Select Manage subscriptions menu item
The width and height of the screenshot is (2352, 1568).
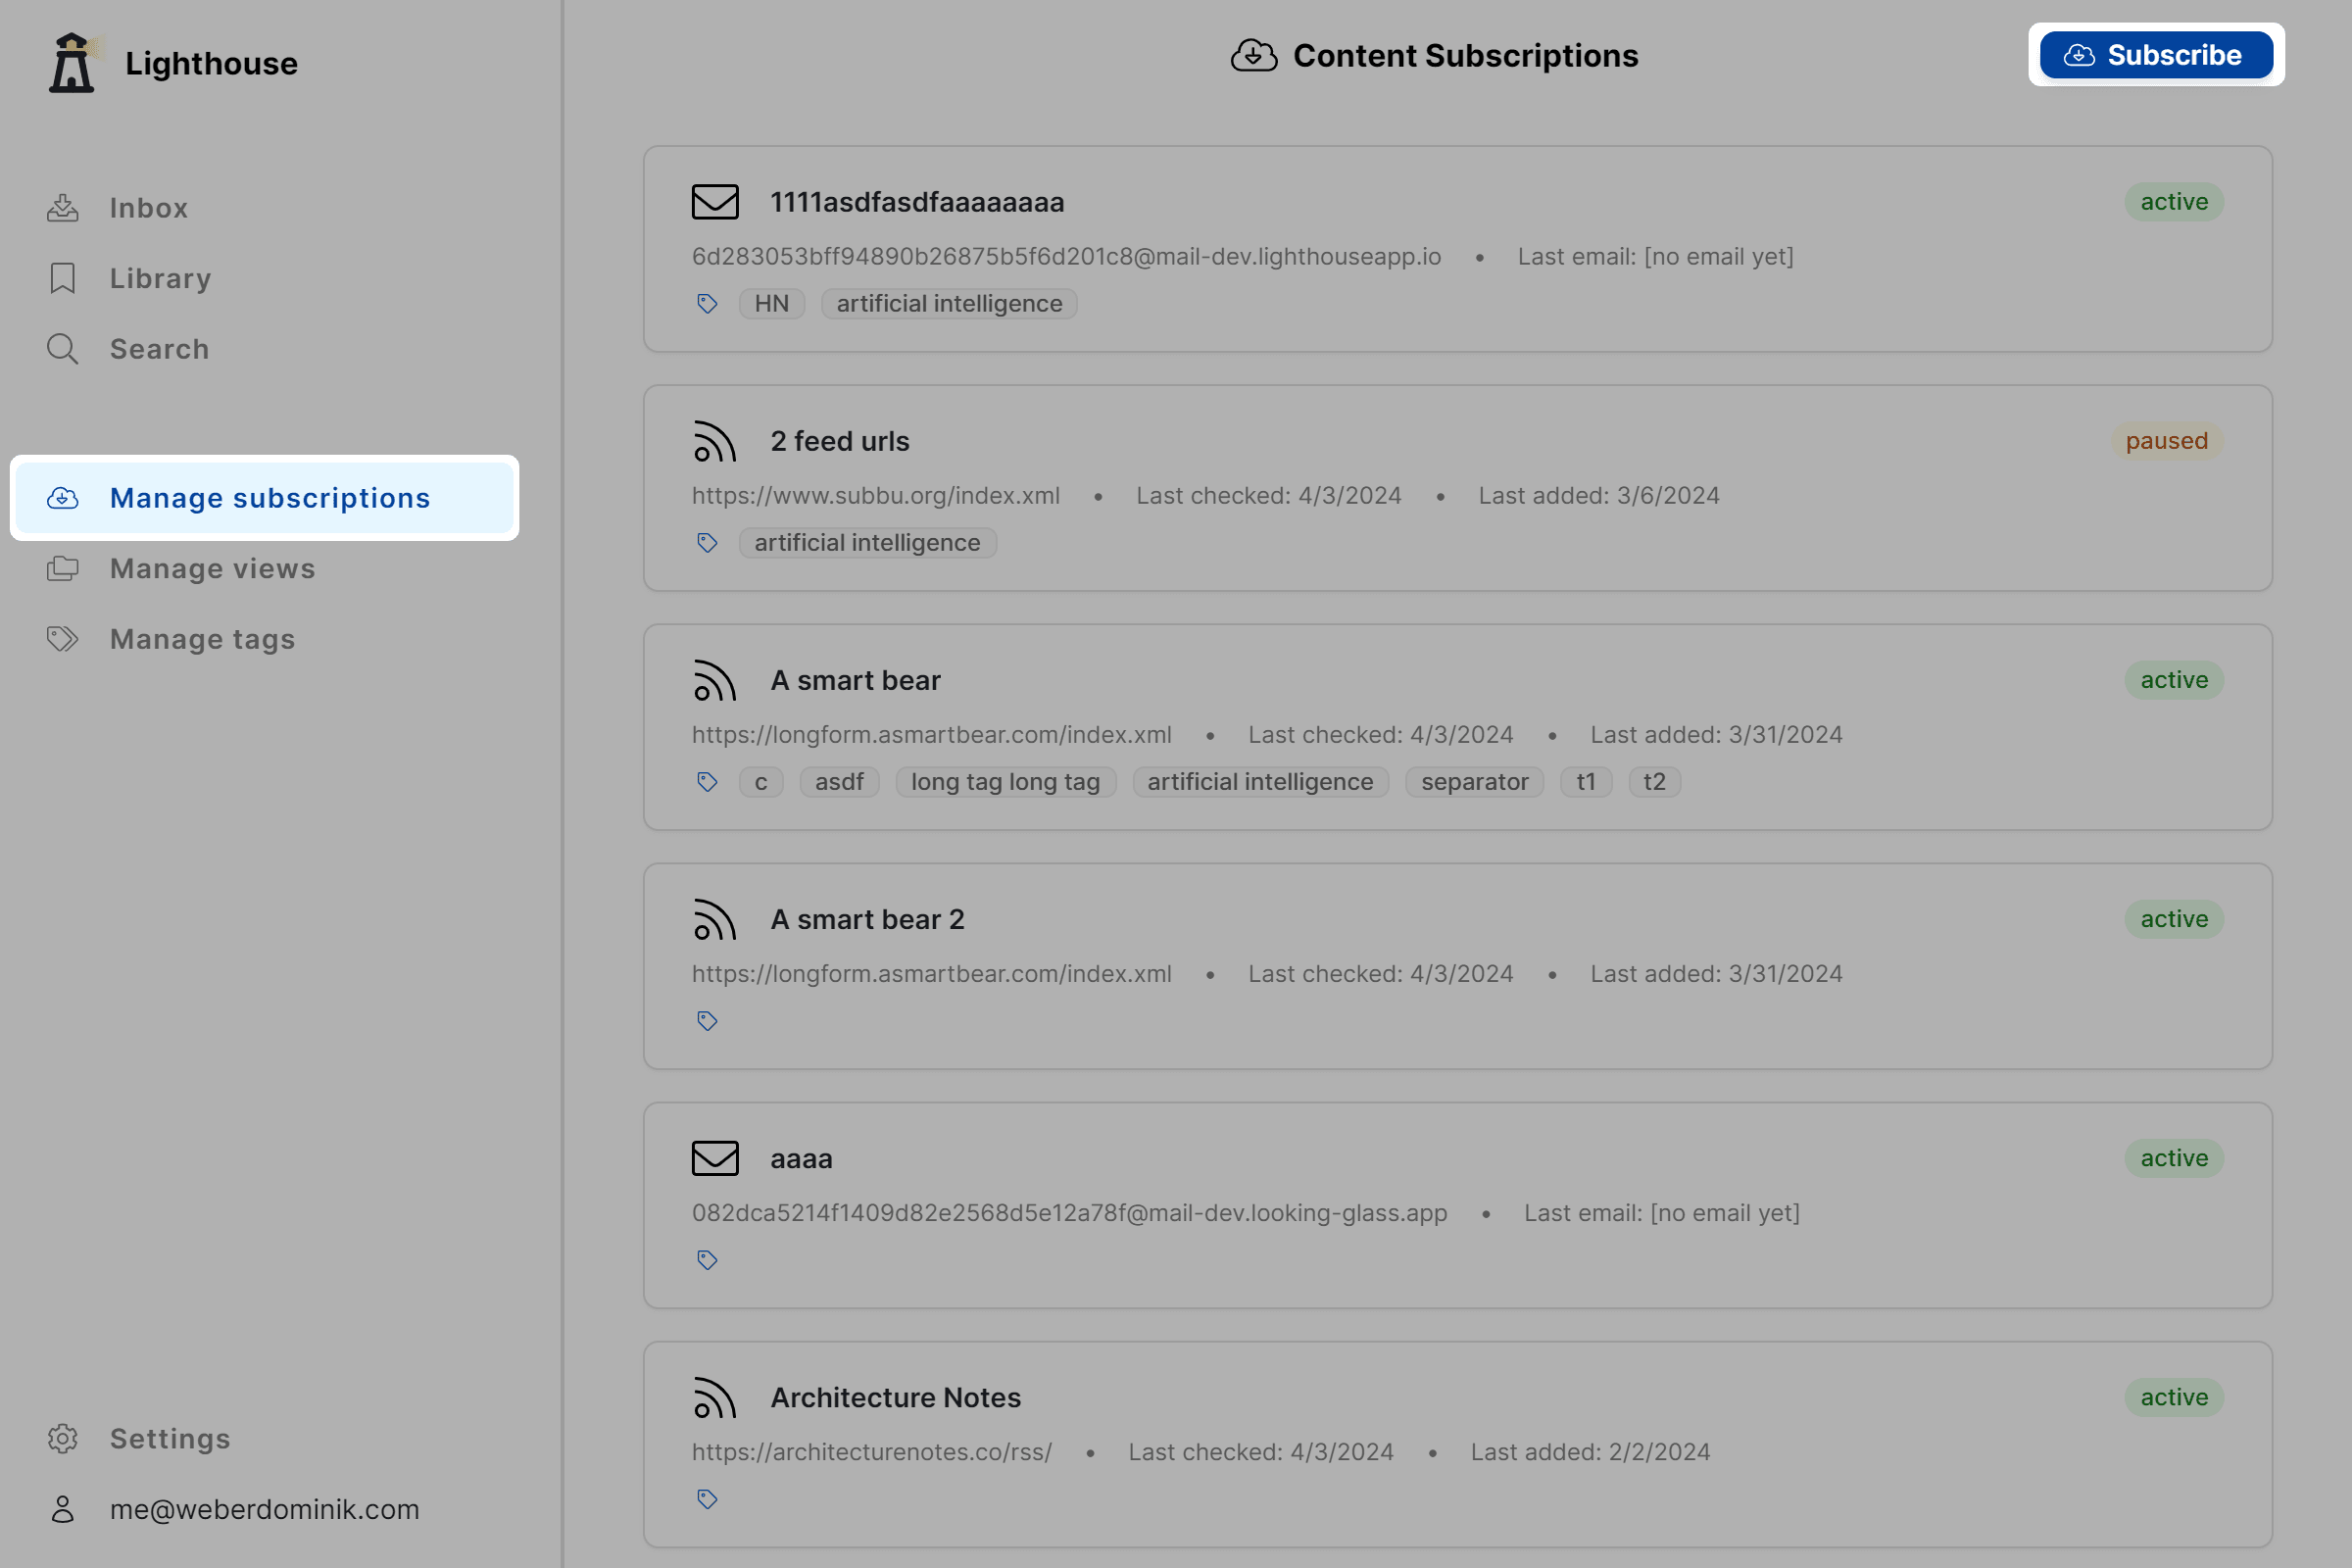pos(269,498)
